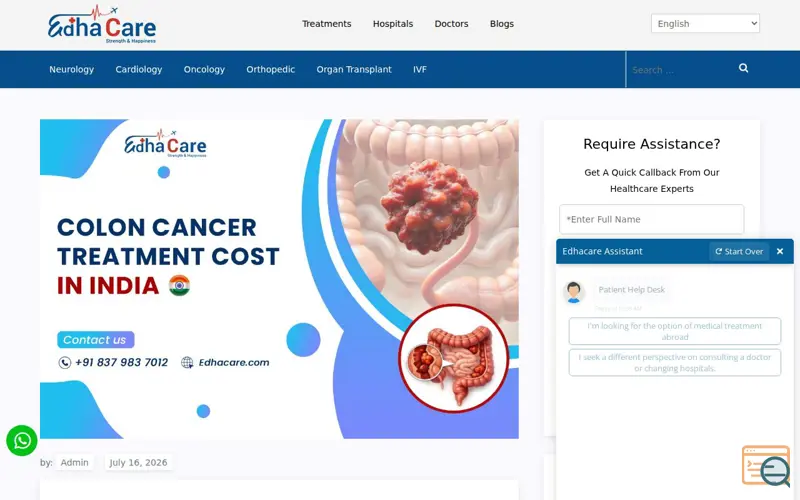Click the Admin author link
Screen dimensions: 800x500
(74, 463)
